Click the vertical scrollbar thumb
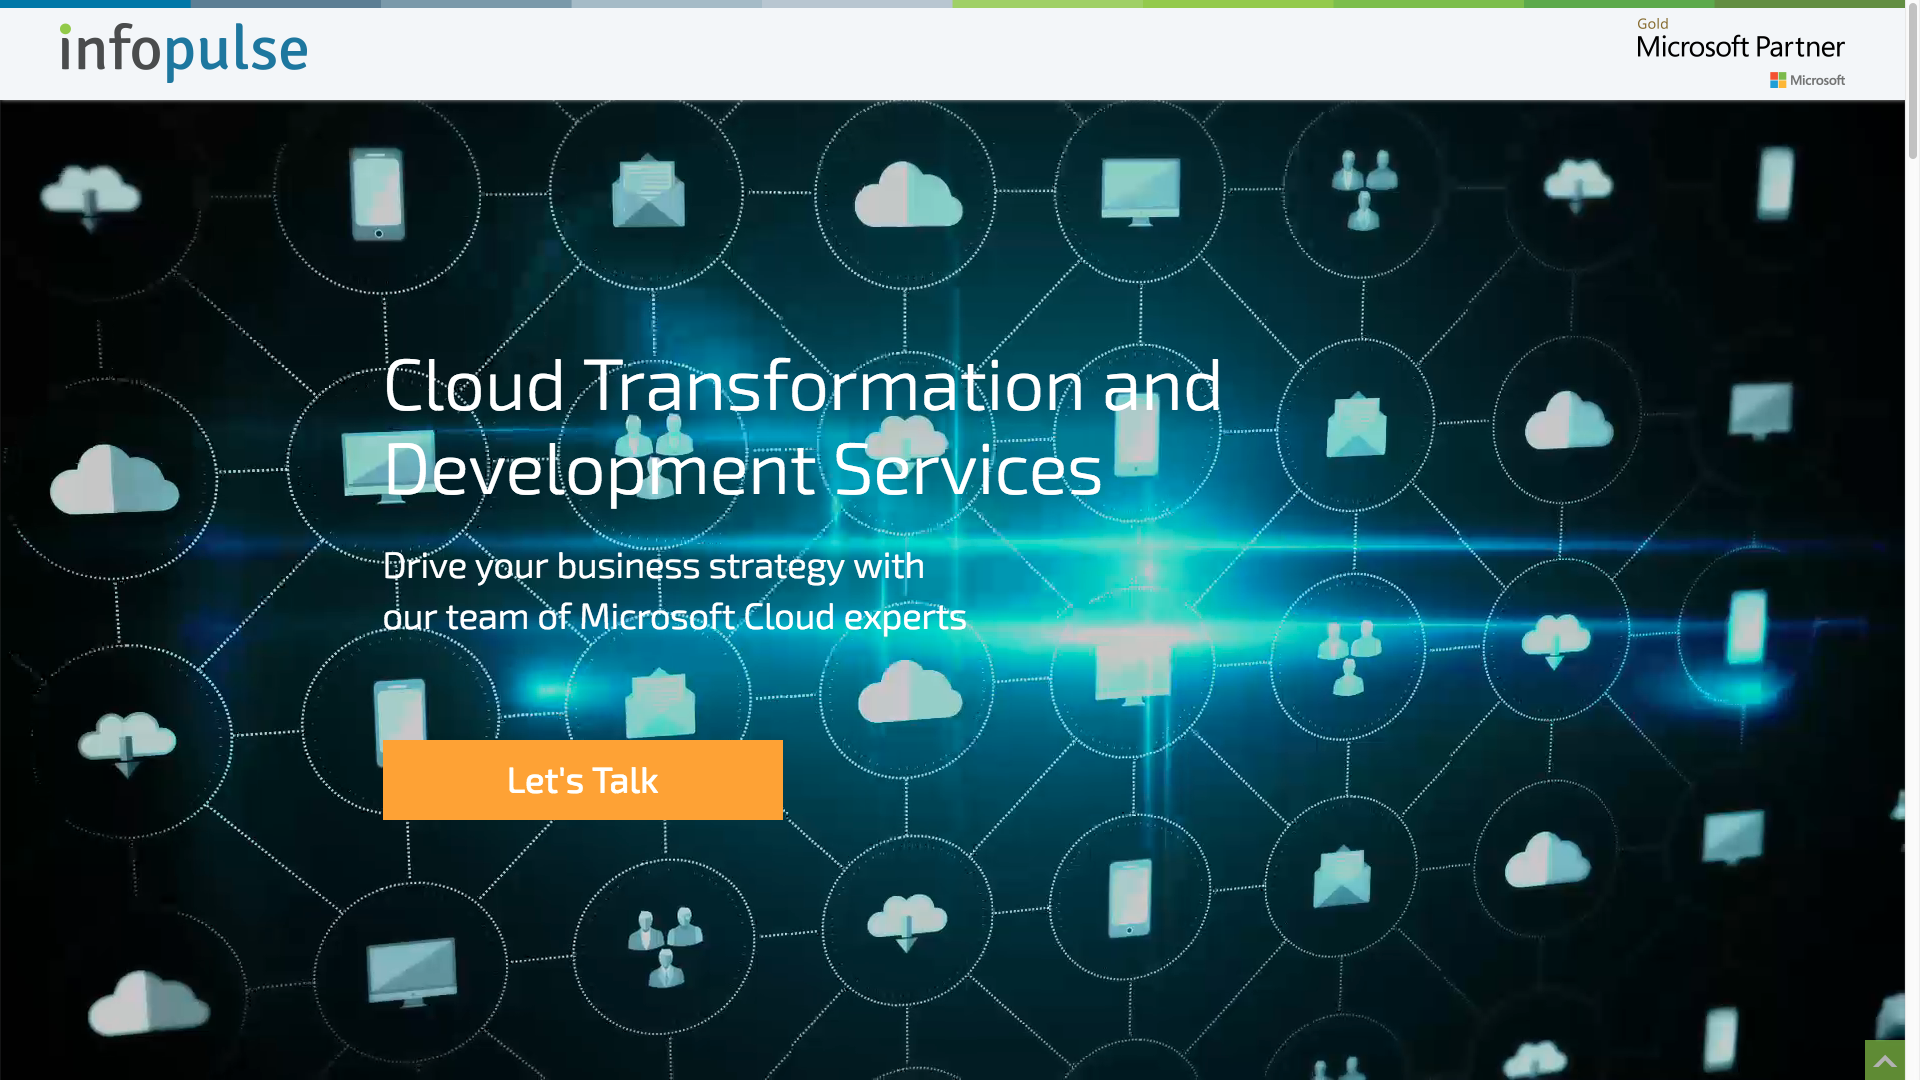This screenshot has width=1920, height=1080. (x=1912, y=80)
